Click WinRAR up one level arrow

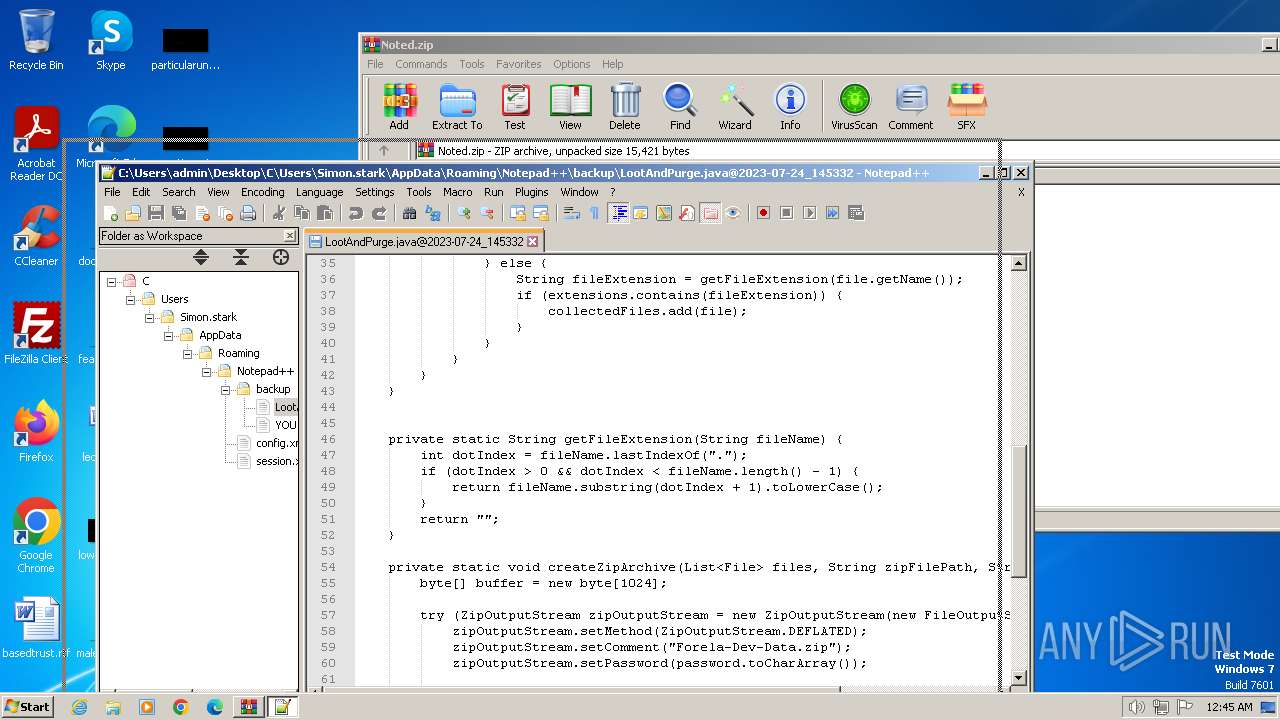(384, 151)
